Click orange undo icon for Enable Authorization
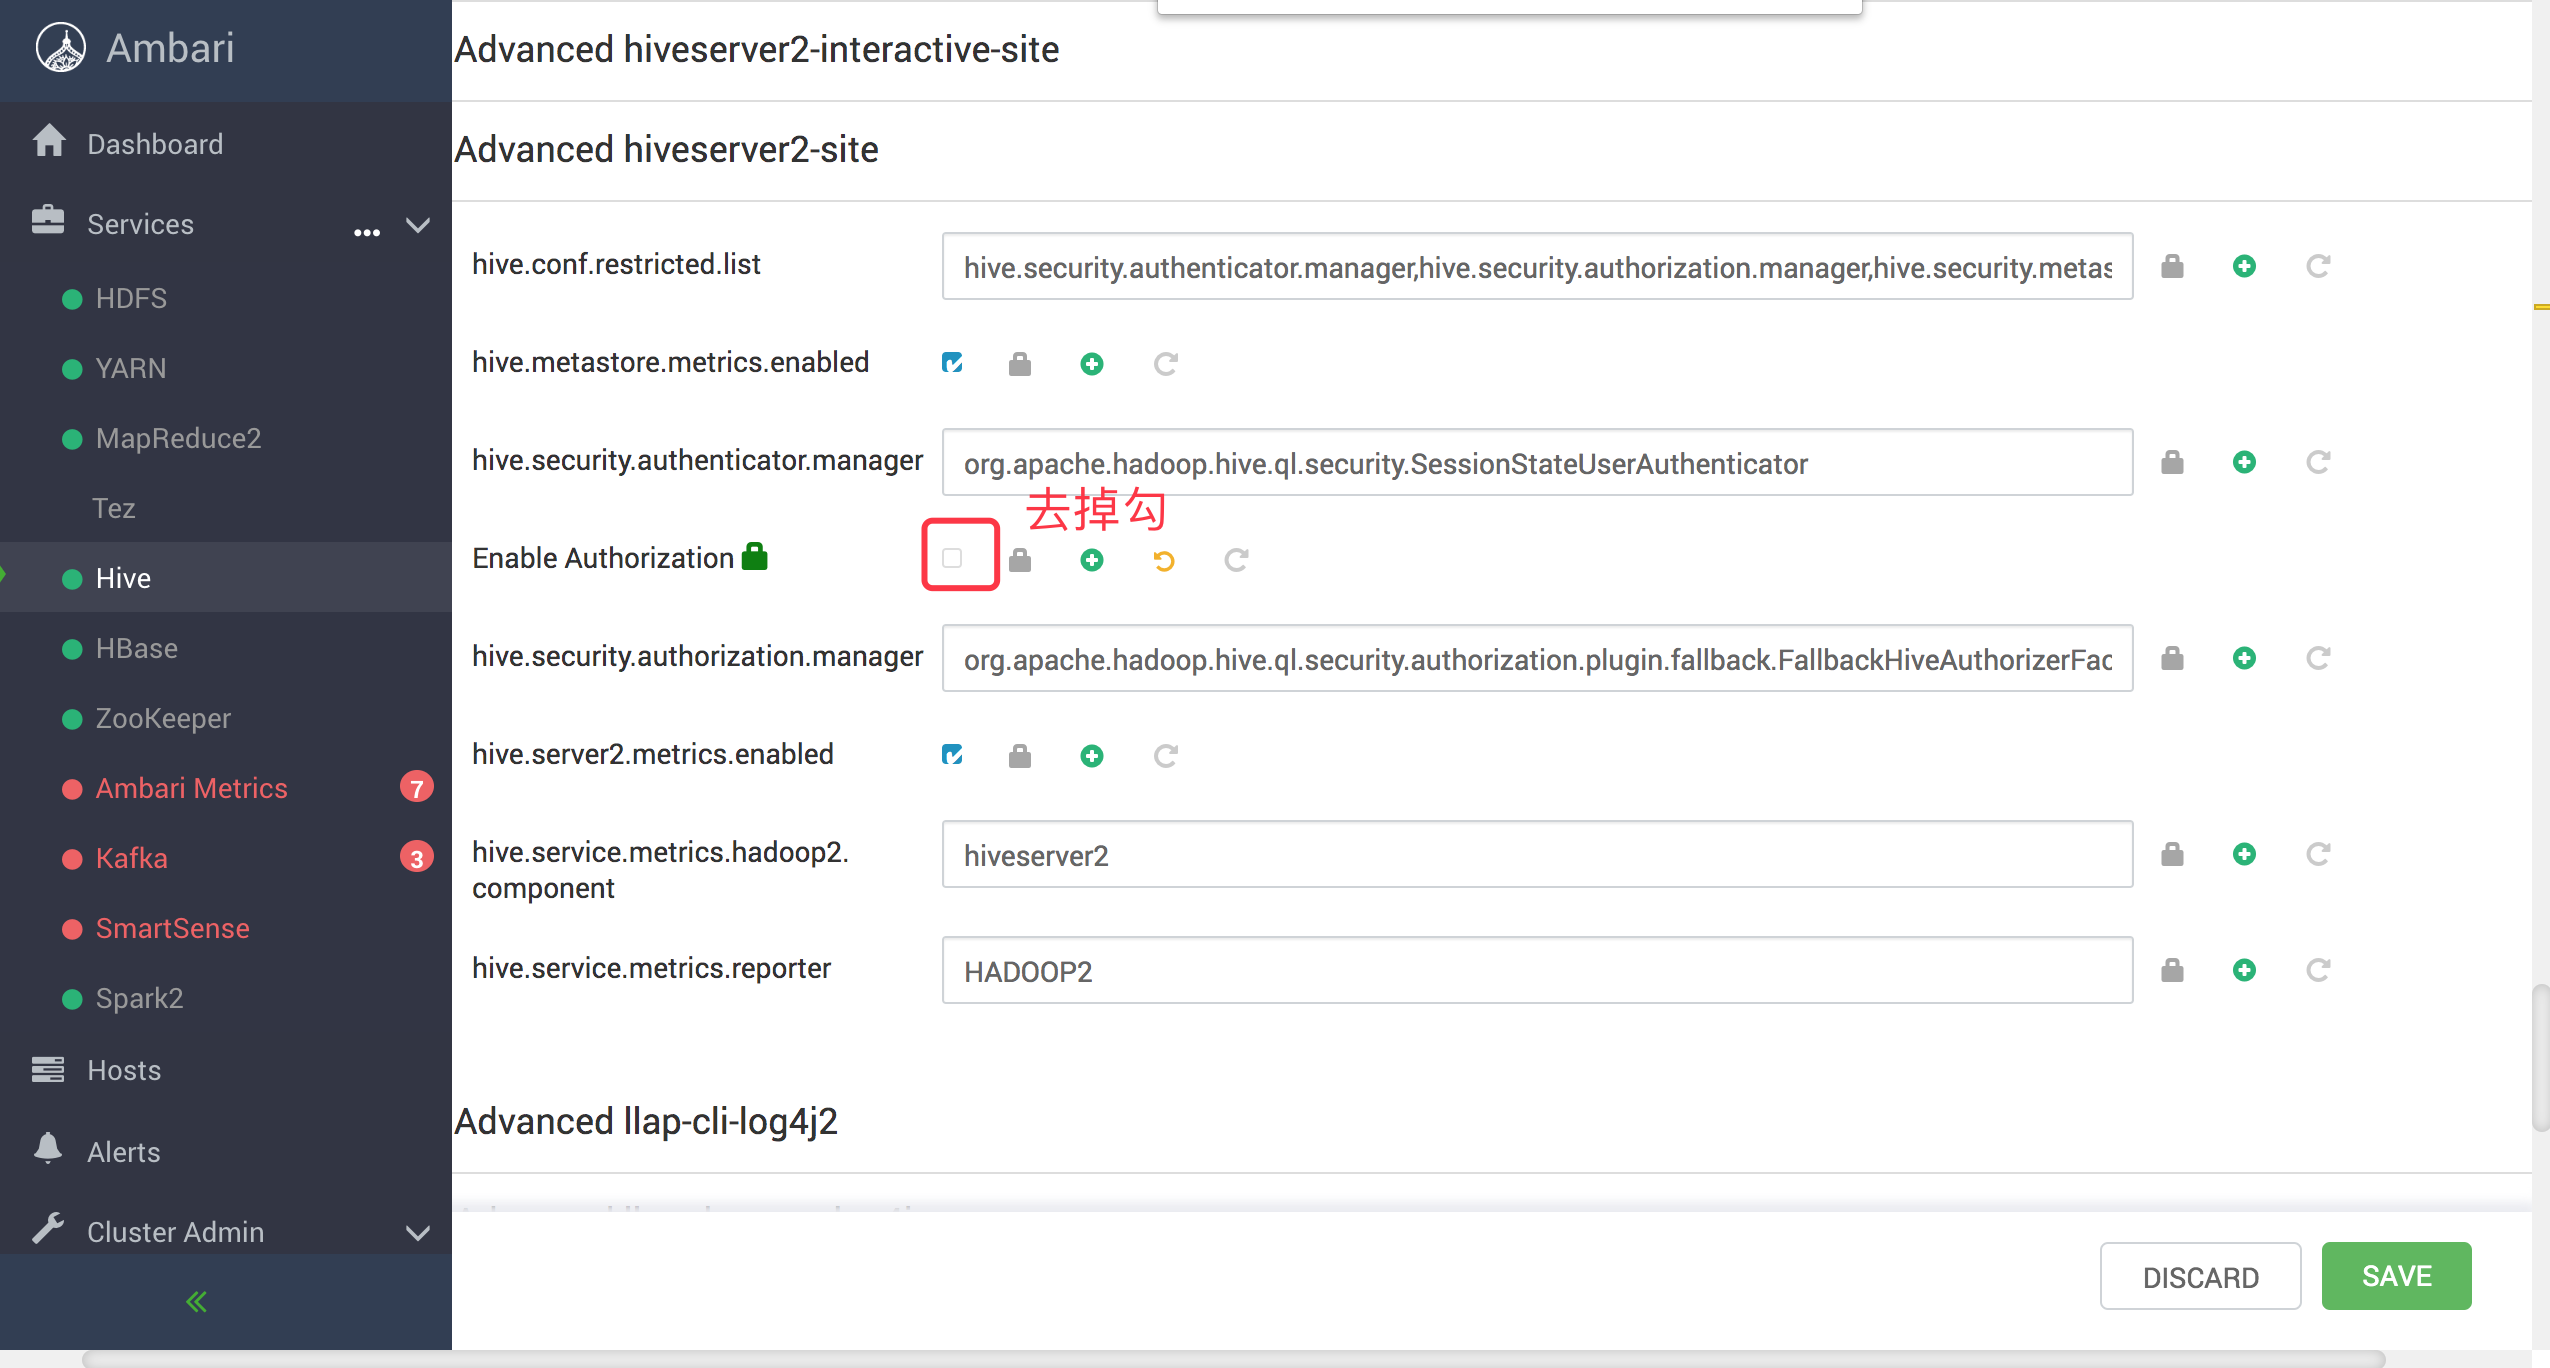This screenshot has width=2550, height=1368. tap(1164, 560)
